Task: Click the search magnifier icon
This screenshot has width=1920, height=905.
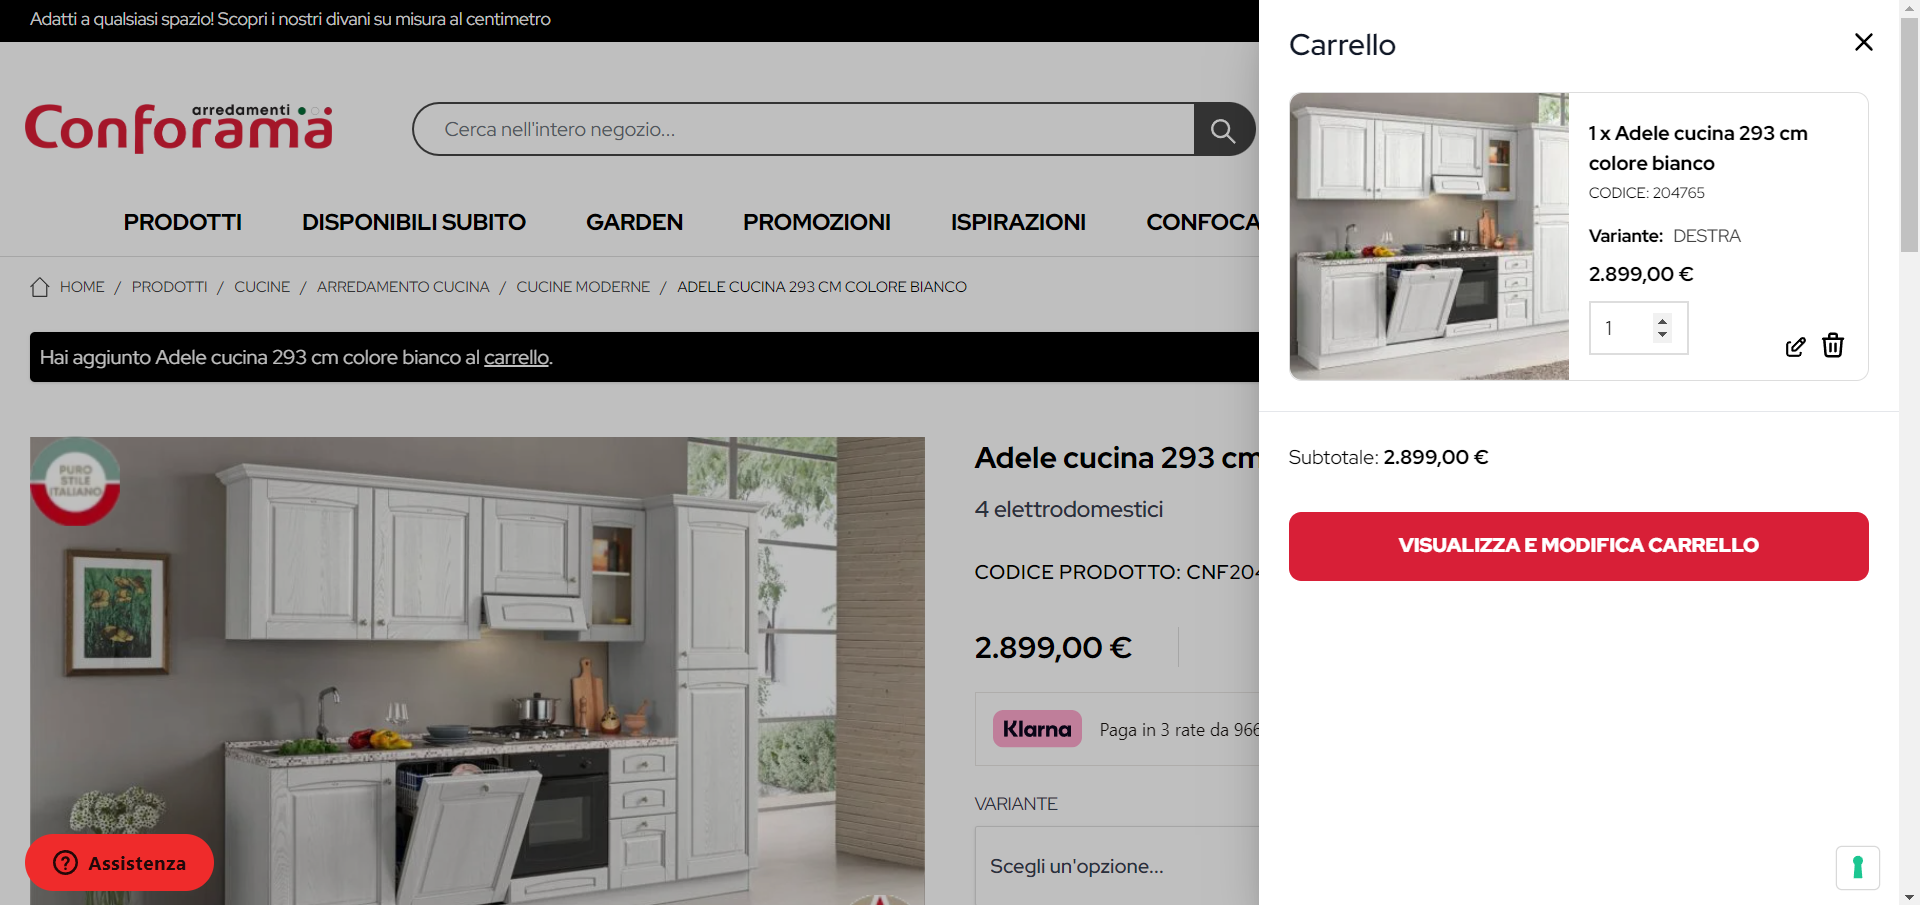Action: tap(1224, 130)
